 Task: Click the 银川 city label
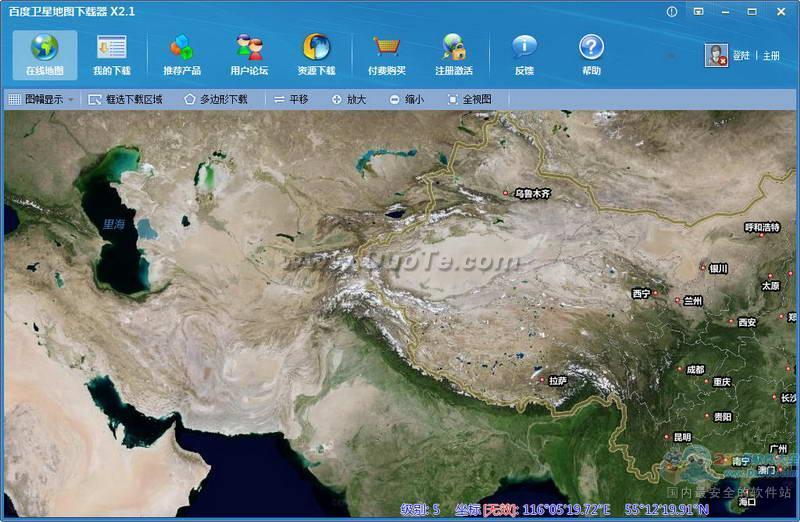pos(718,268)
